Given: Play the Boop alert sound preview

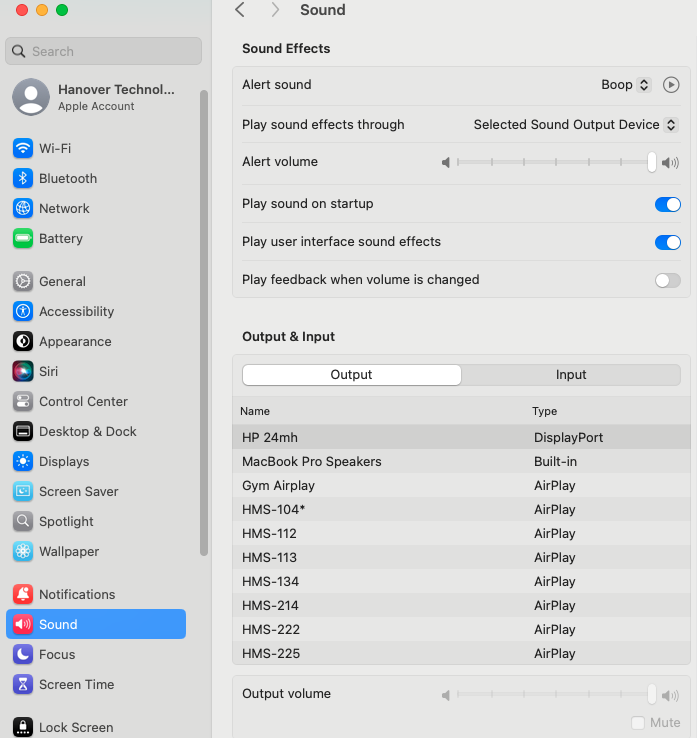Looking at the screenshot, I should 671,85.
